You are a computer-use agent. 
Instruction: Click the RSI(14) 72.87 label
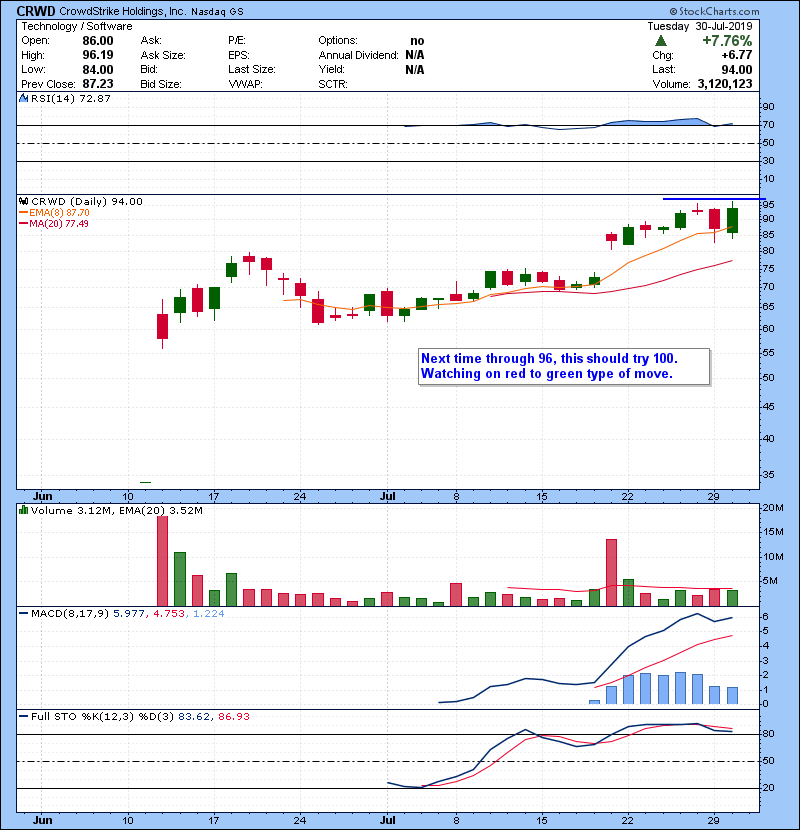71,98
